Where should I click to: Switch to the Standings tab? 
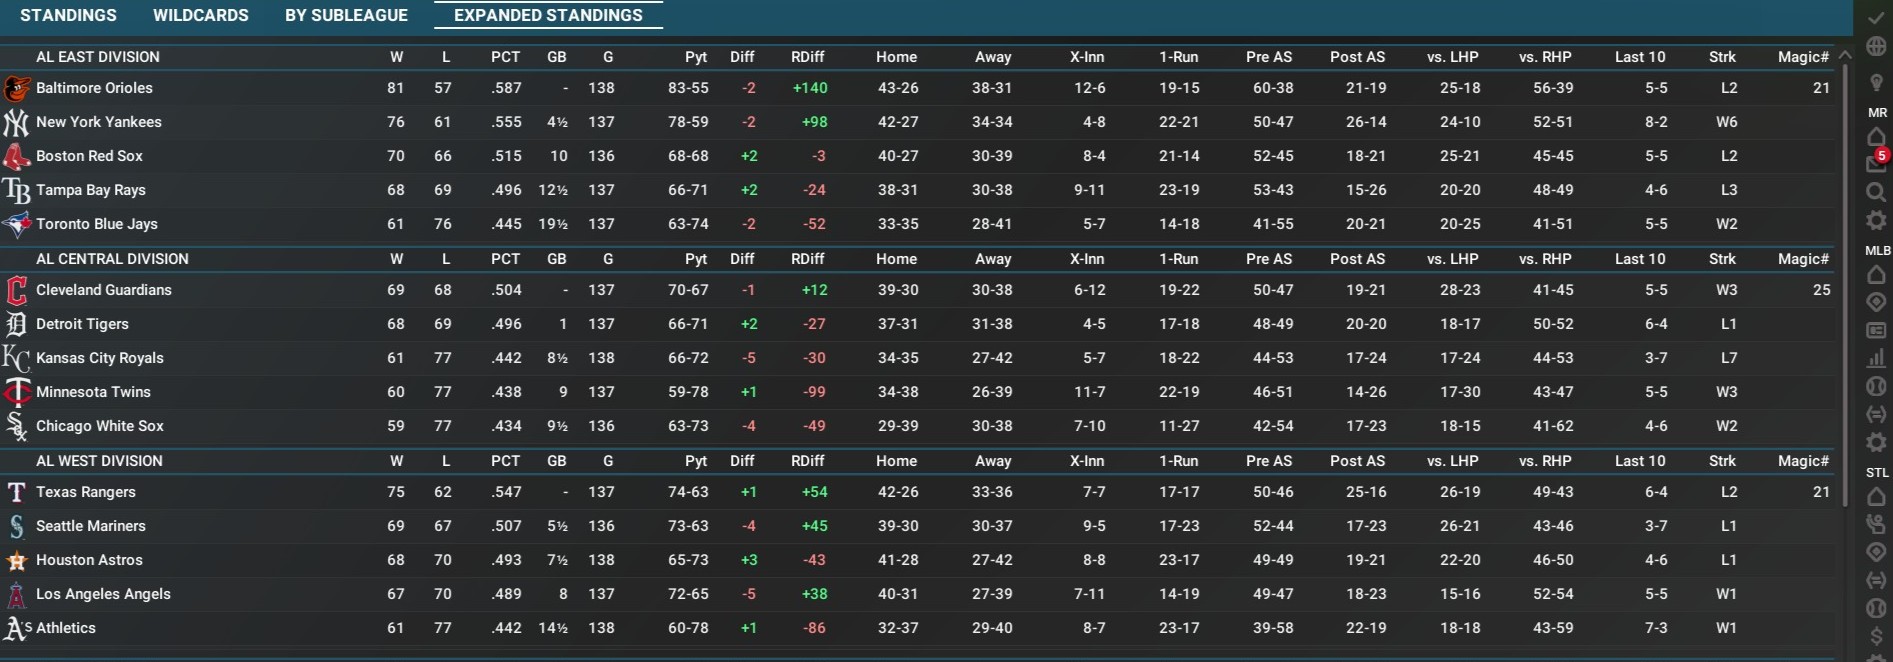(68, 15)
